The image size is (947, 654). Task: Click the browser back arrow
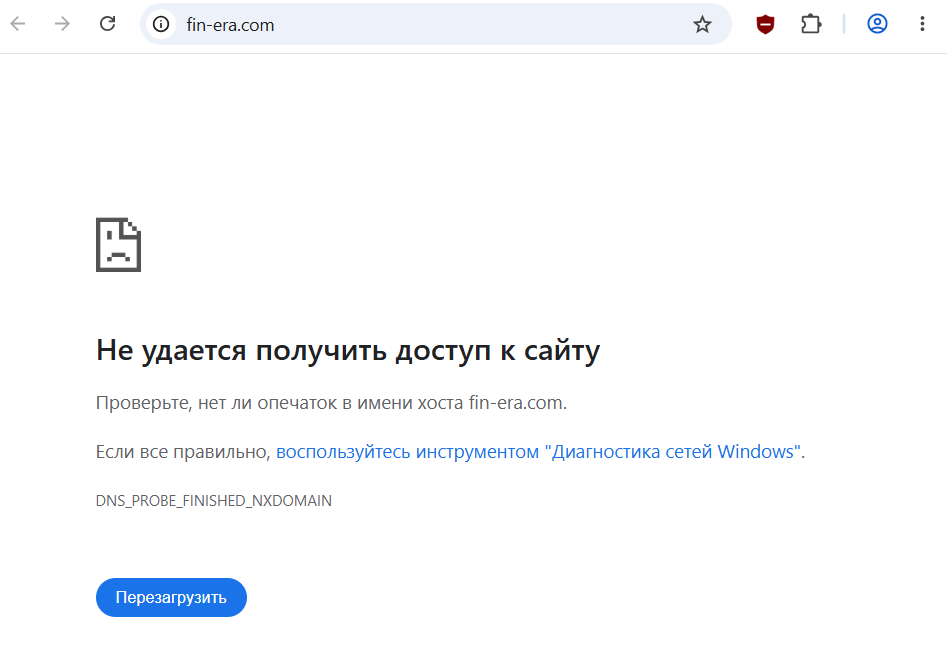(18, 24)
